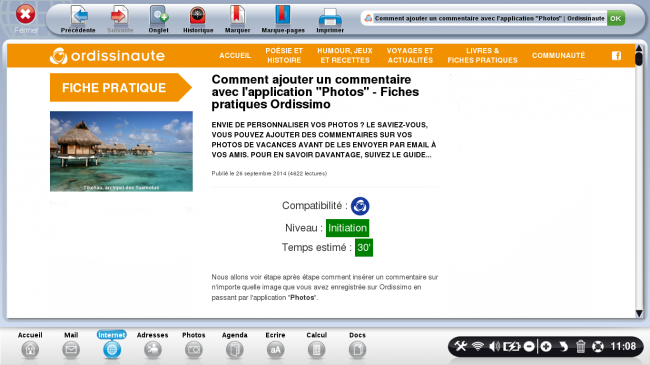
Task: Click the Suivante forward arrow
Action: coord(120,19)
